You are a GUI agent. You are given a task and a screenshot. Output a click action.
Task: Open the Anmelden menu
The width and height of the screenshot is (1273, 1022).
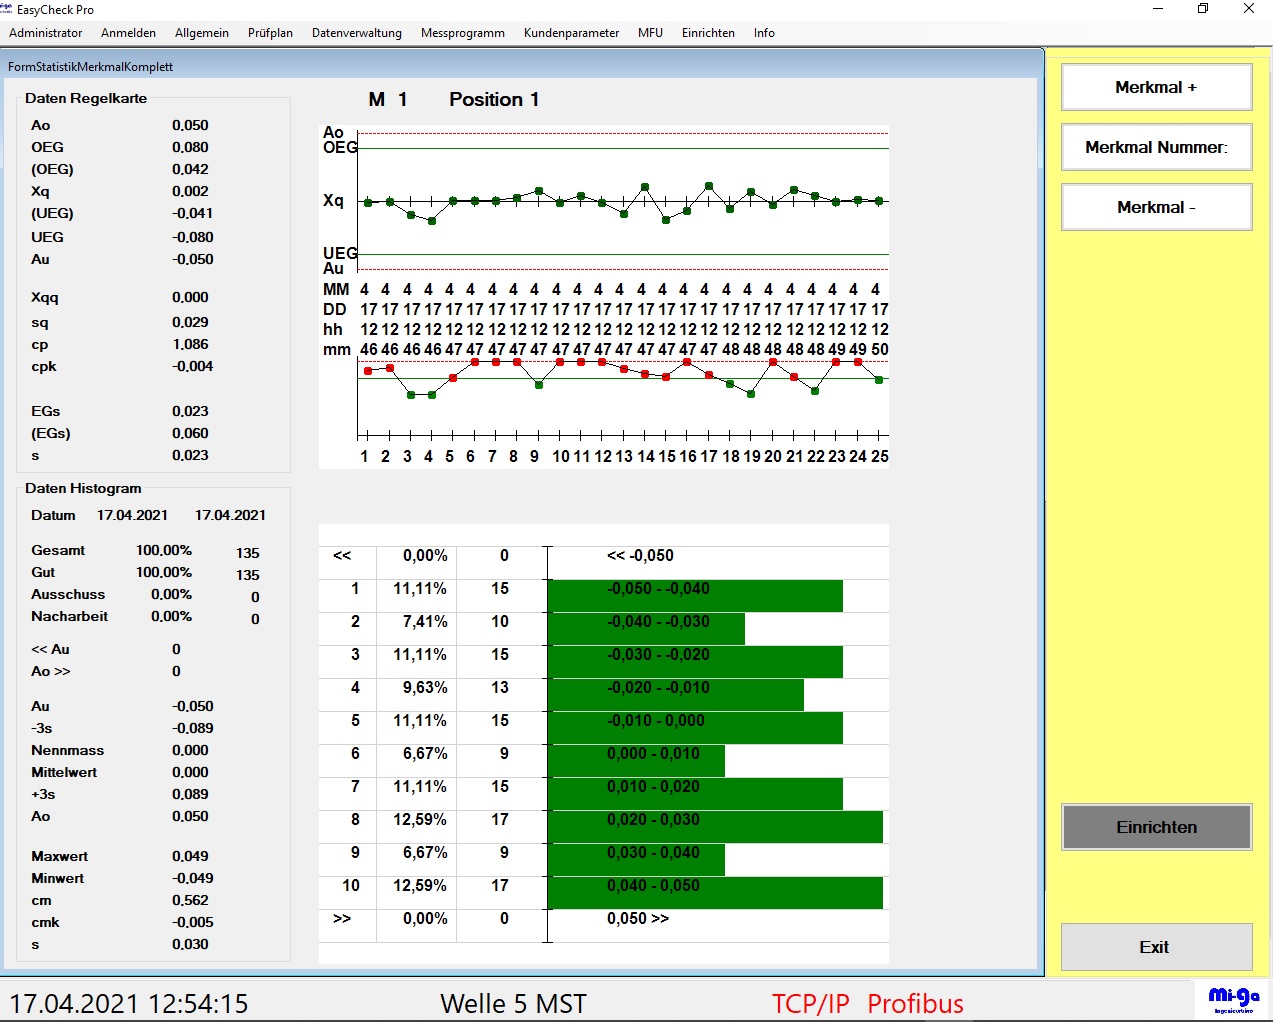[128, 33]
